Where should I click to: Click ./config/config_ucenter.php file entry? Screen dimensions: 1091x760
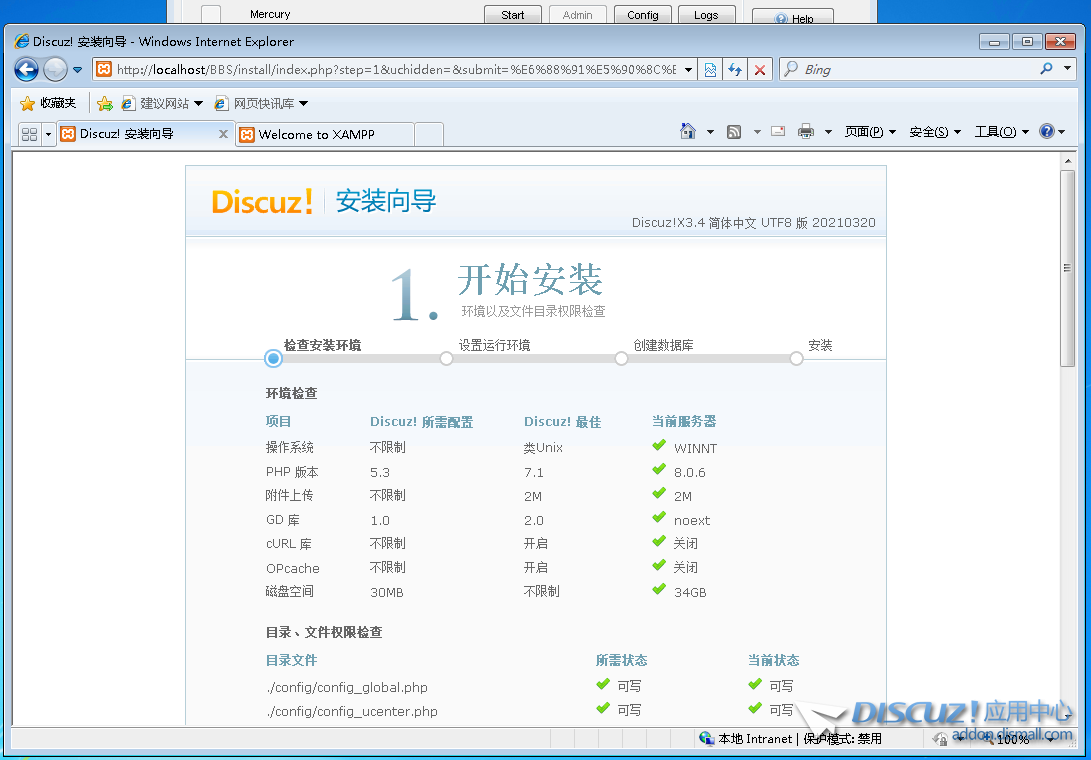pos(351,711)
